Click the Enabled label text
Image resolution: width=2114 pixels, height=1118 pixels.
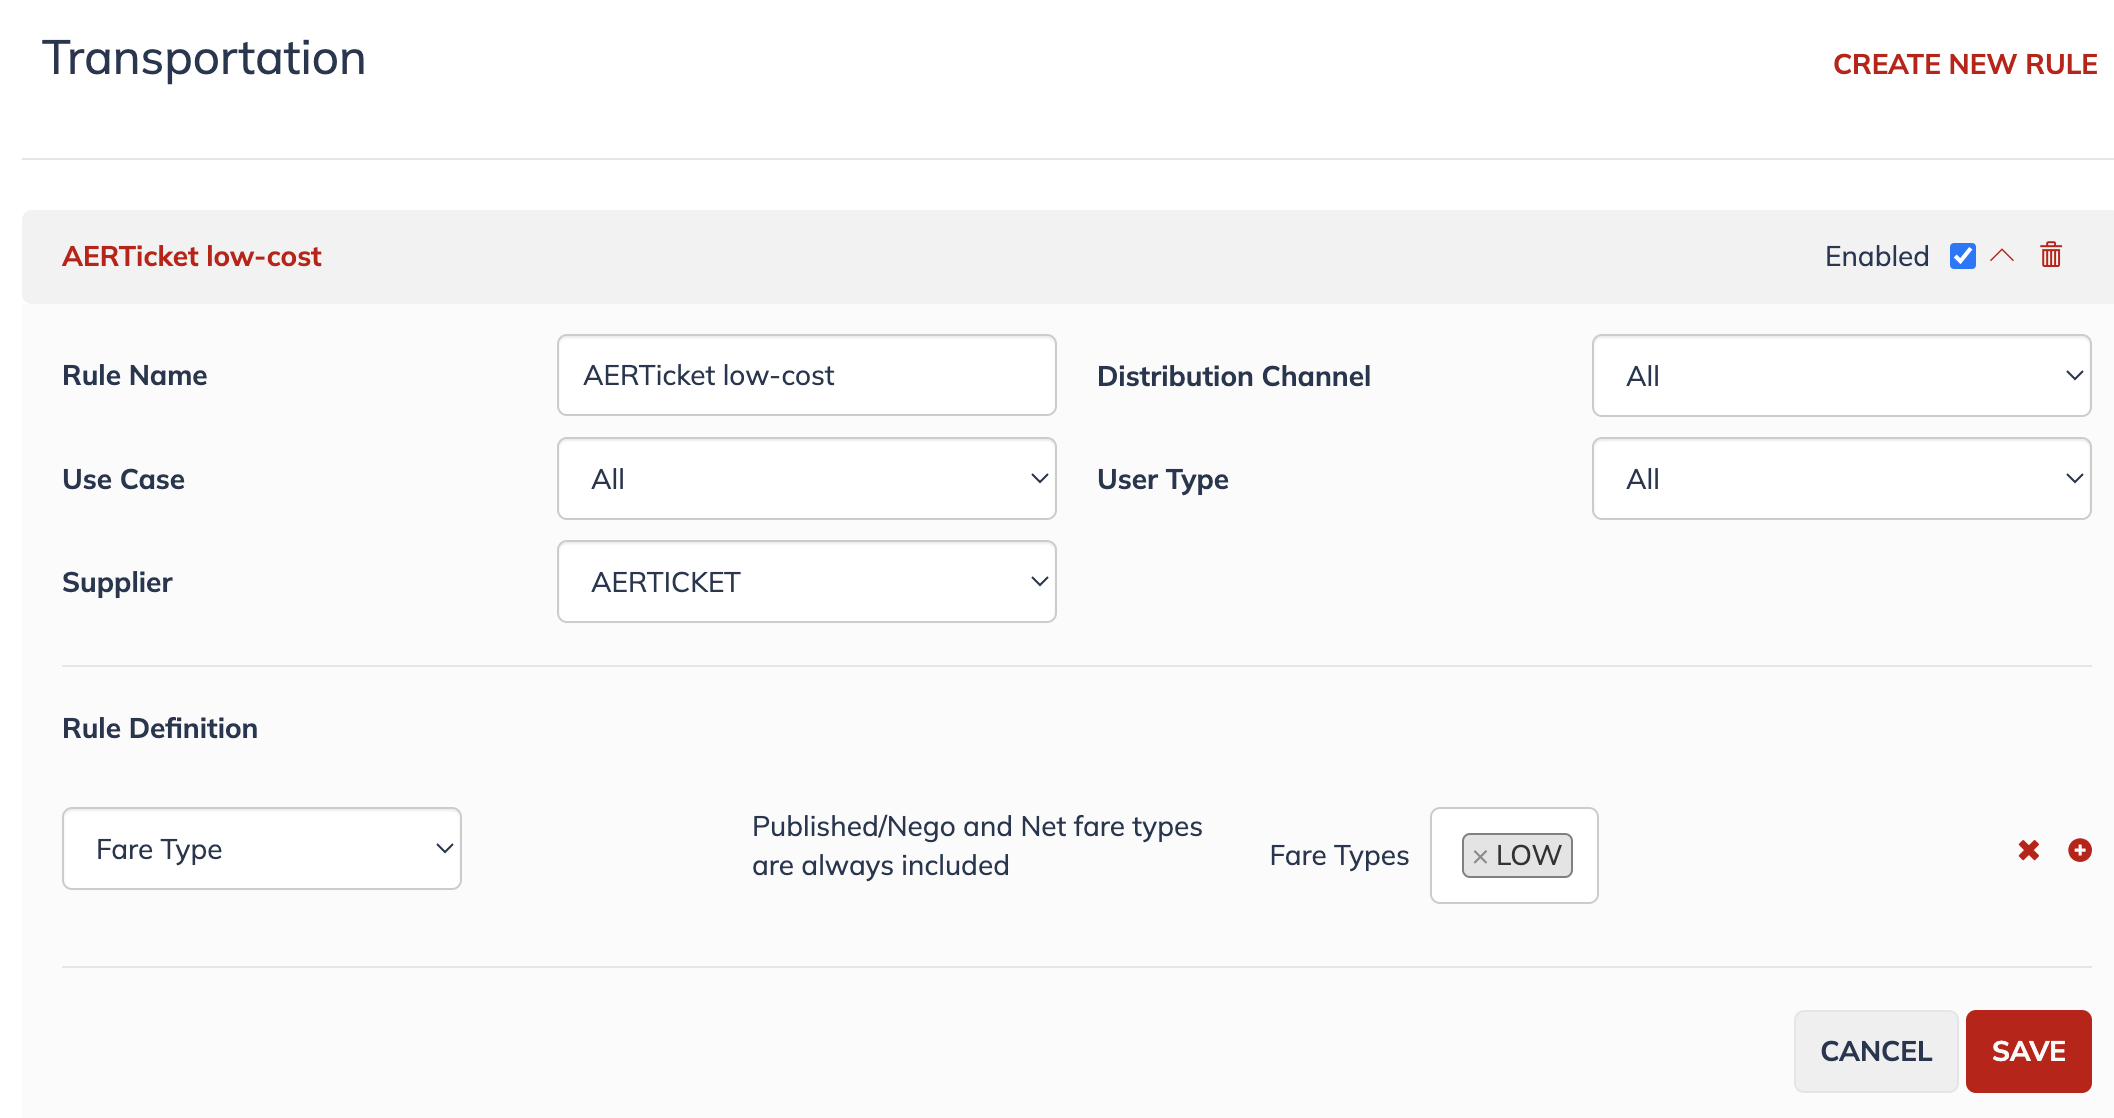(x=1877, y=256)
